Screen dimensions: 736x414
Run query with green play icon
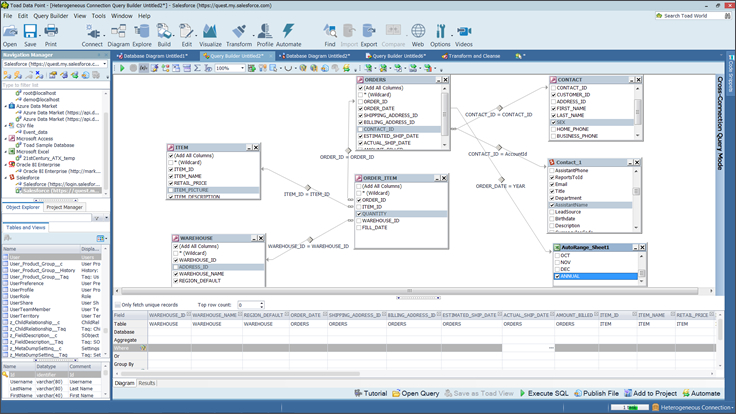coord(123,69)
